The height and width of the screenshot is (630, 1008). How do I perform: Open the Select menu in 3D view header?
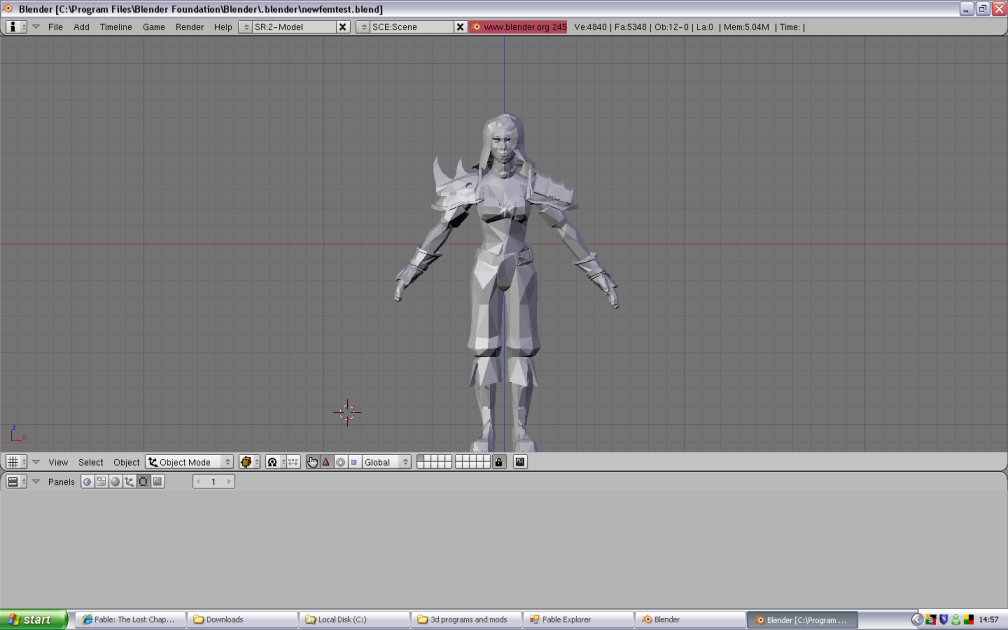coord(91,462)
